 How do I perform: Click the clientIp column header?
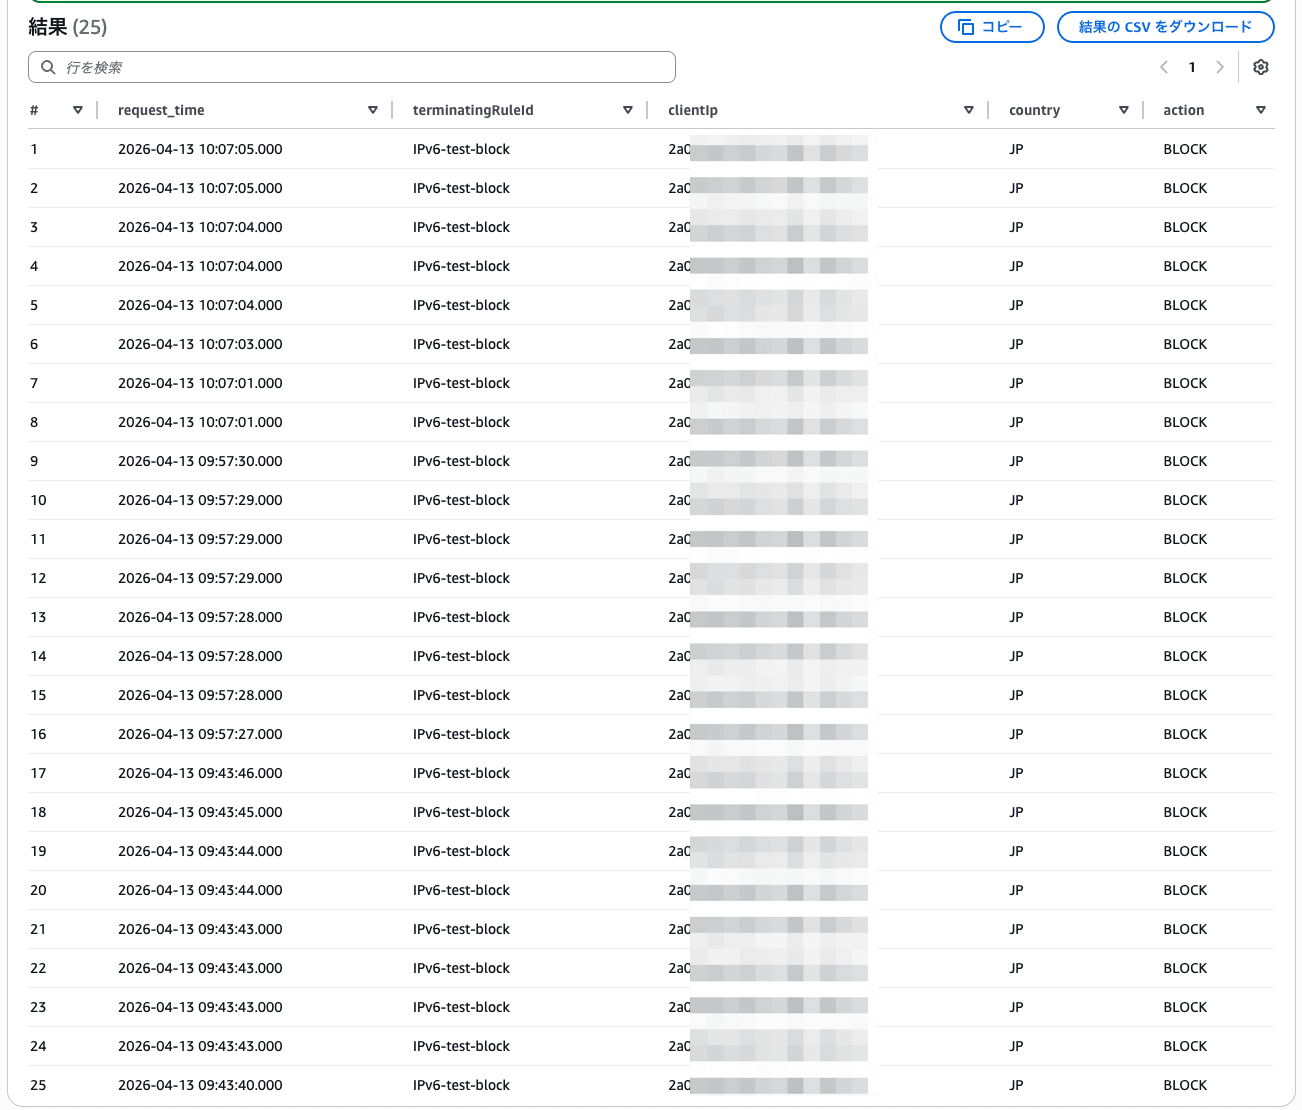[x=693, y=110]
